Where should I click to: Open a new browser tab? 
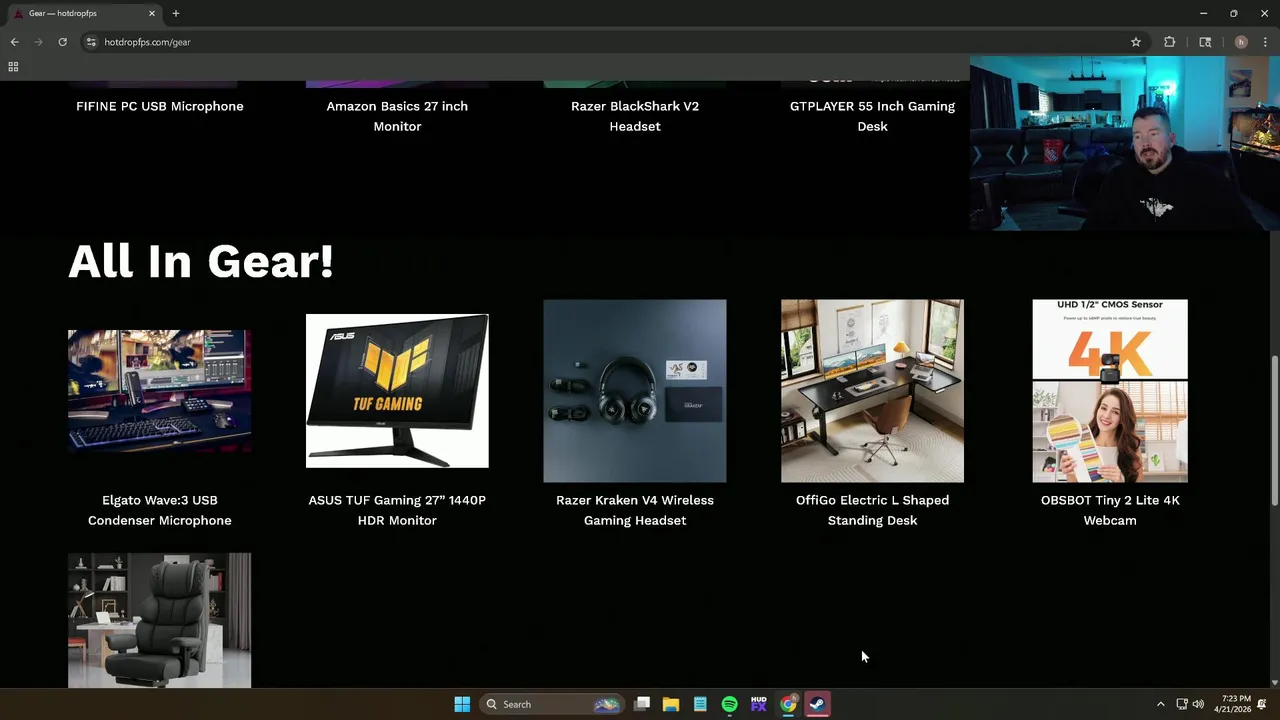coord(176,13)
